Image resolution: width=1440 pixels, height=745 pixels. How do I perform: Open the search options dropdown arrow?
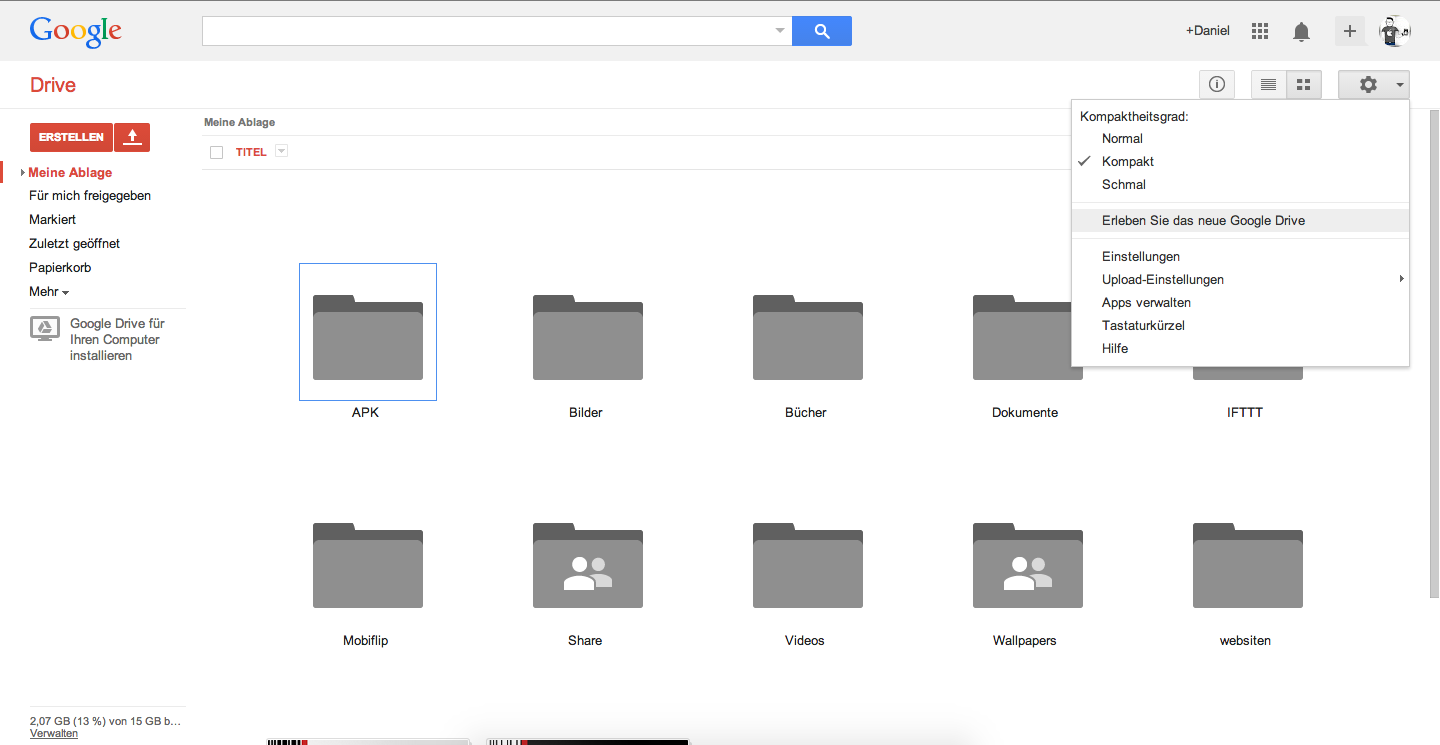coord(780,31)
